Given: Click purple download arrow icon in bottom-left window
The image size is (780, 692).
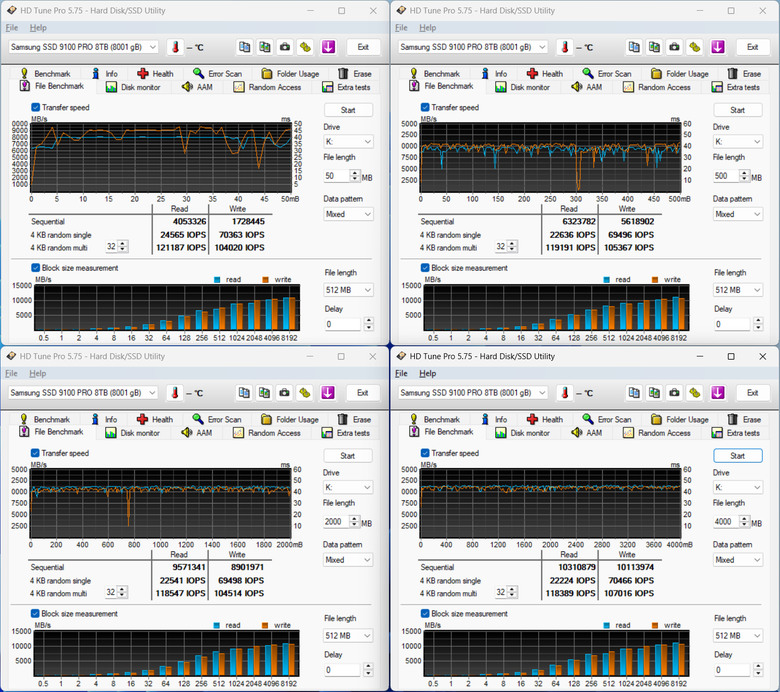Looking at the screenshot, I should 327,393.
